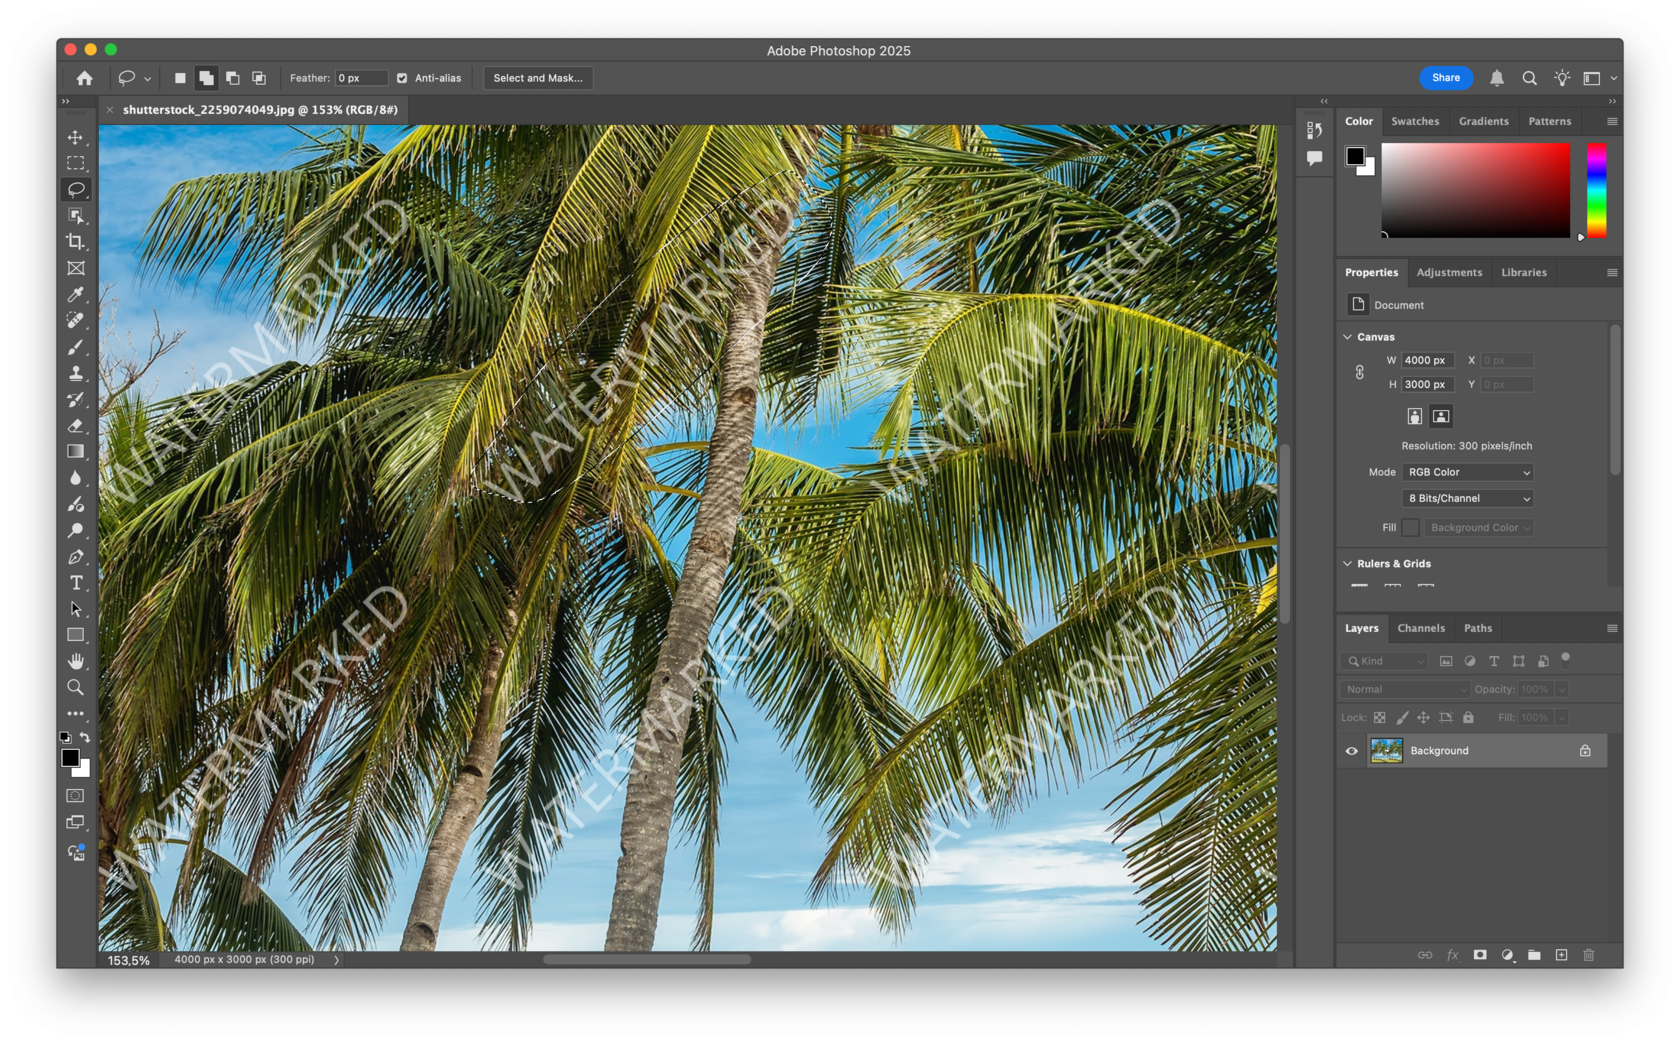Open the layer filter Kind dropdown

[x=1384, y=661]
